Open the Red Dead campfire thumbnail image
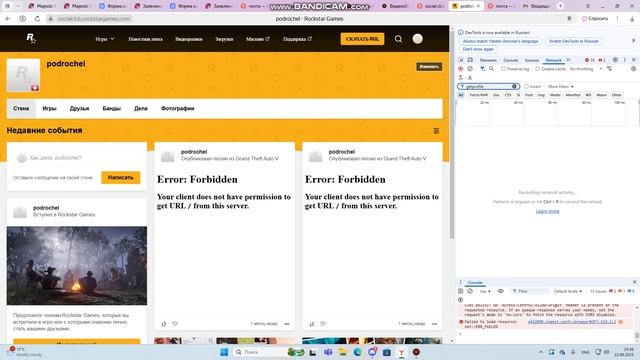Viewport: 640px width, 360px height. 77,266
